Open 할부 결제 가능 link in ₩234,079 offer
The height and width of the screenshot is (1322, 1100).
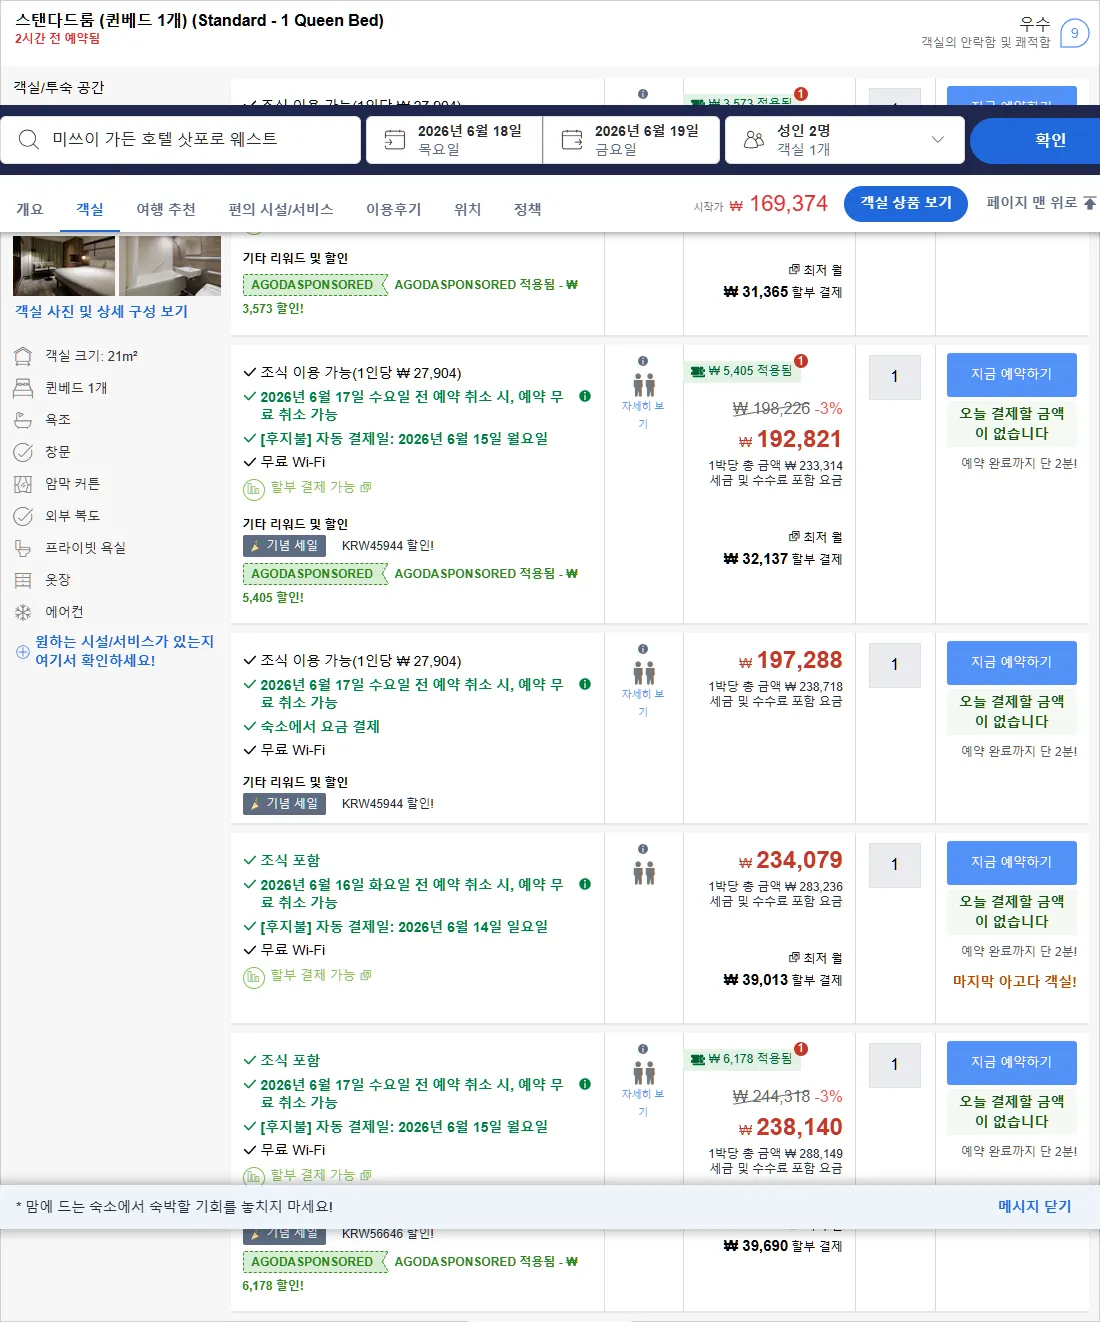(x=321, y=975)
